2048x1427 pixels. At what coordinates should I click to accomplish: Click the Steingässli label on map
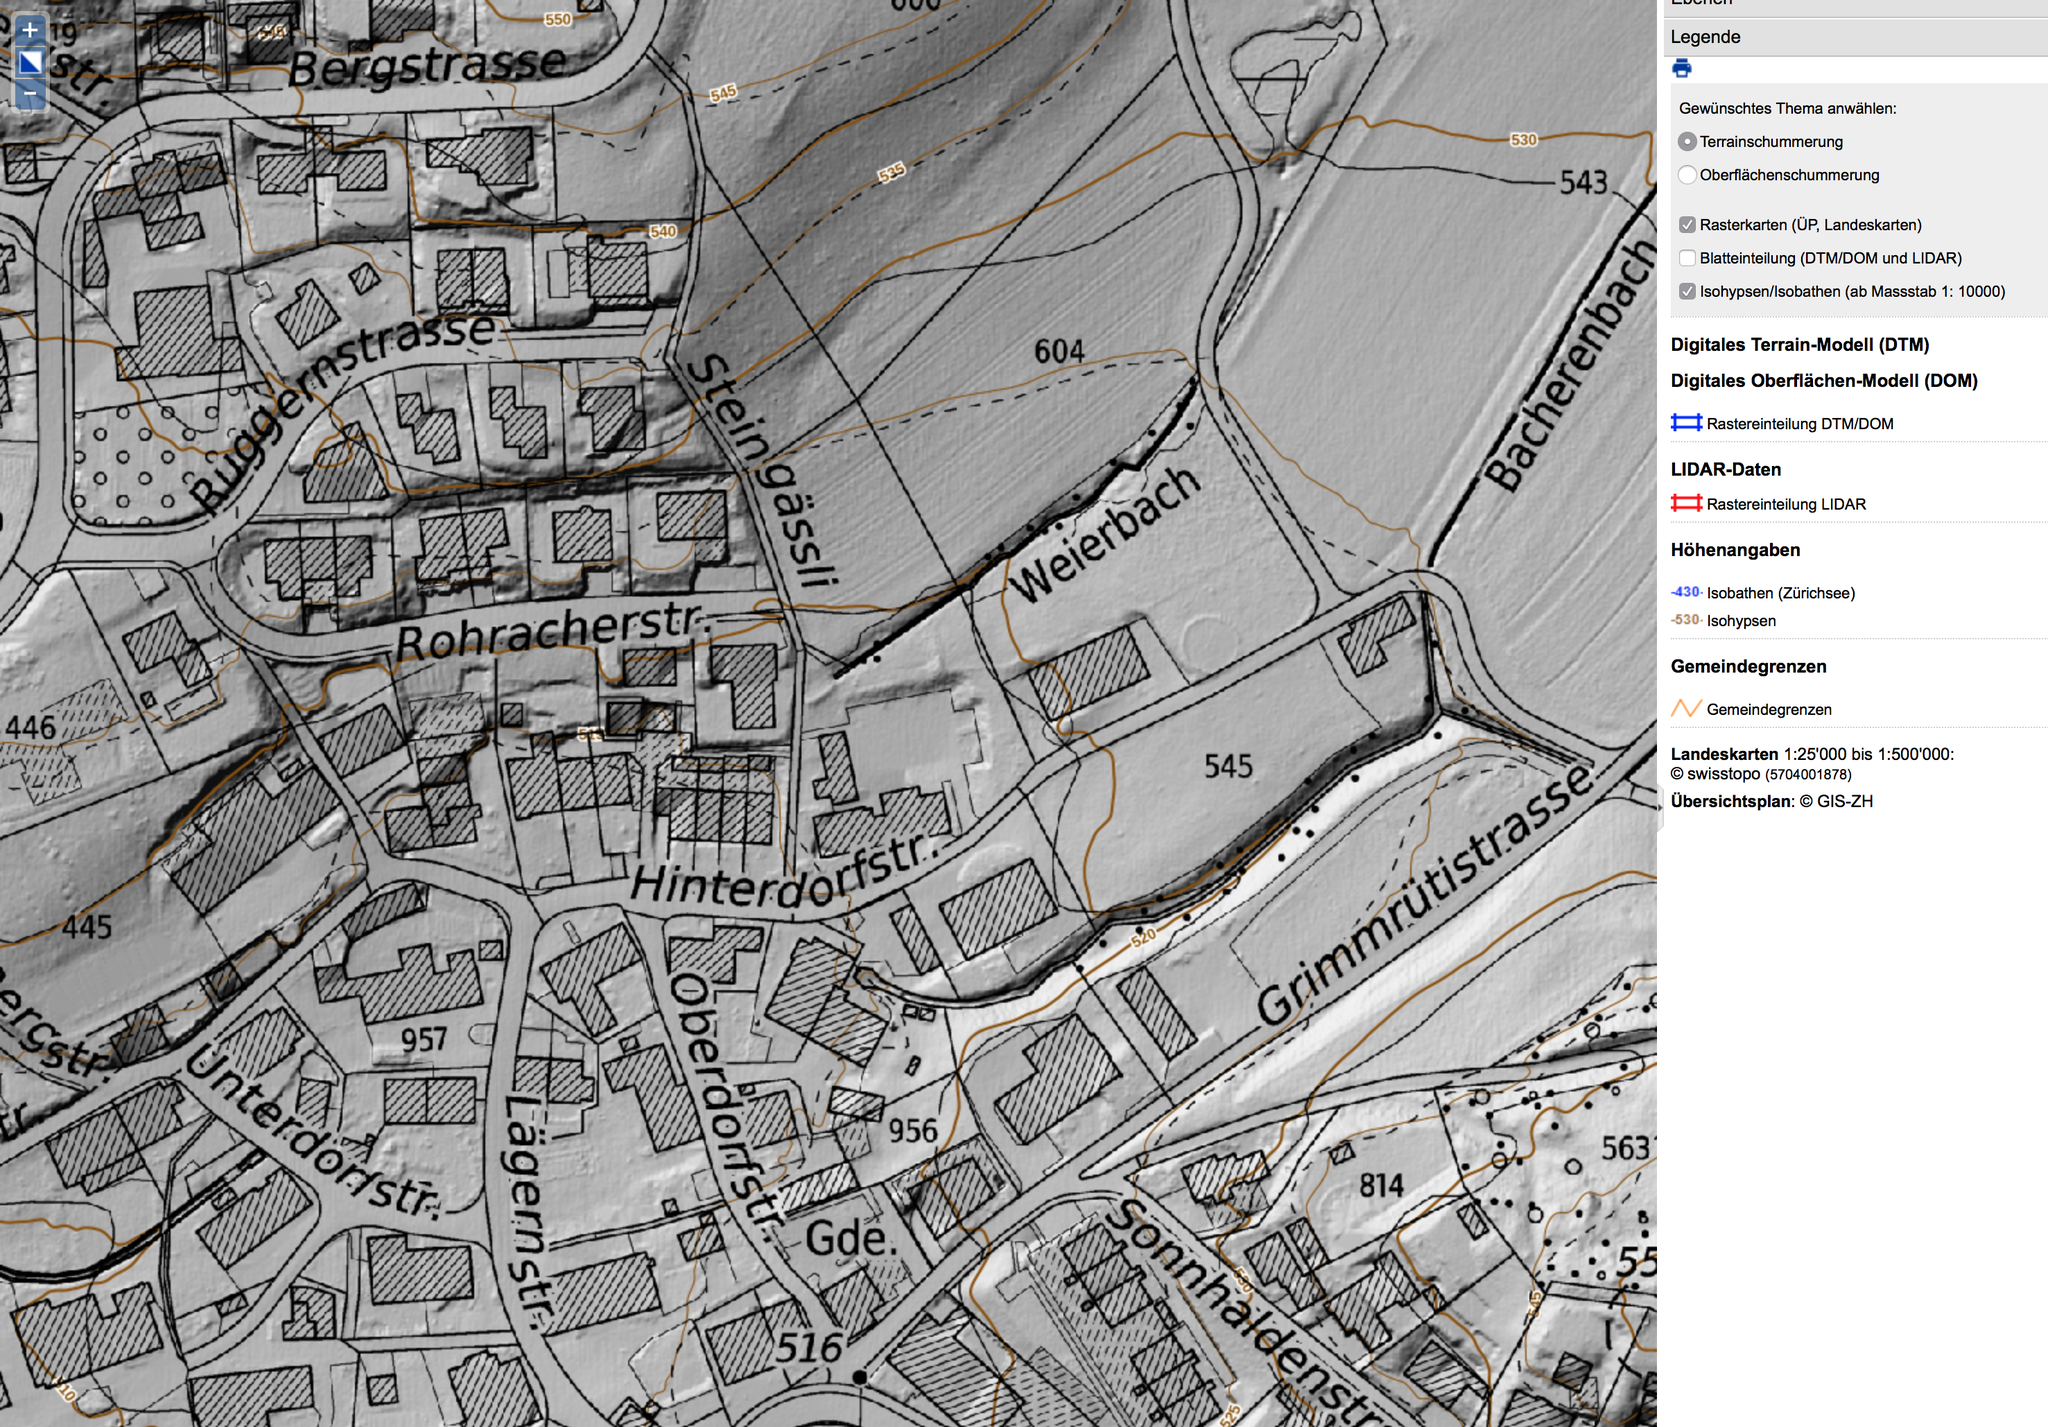click(764, 469)
